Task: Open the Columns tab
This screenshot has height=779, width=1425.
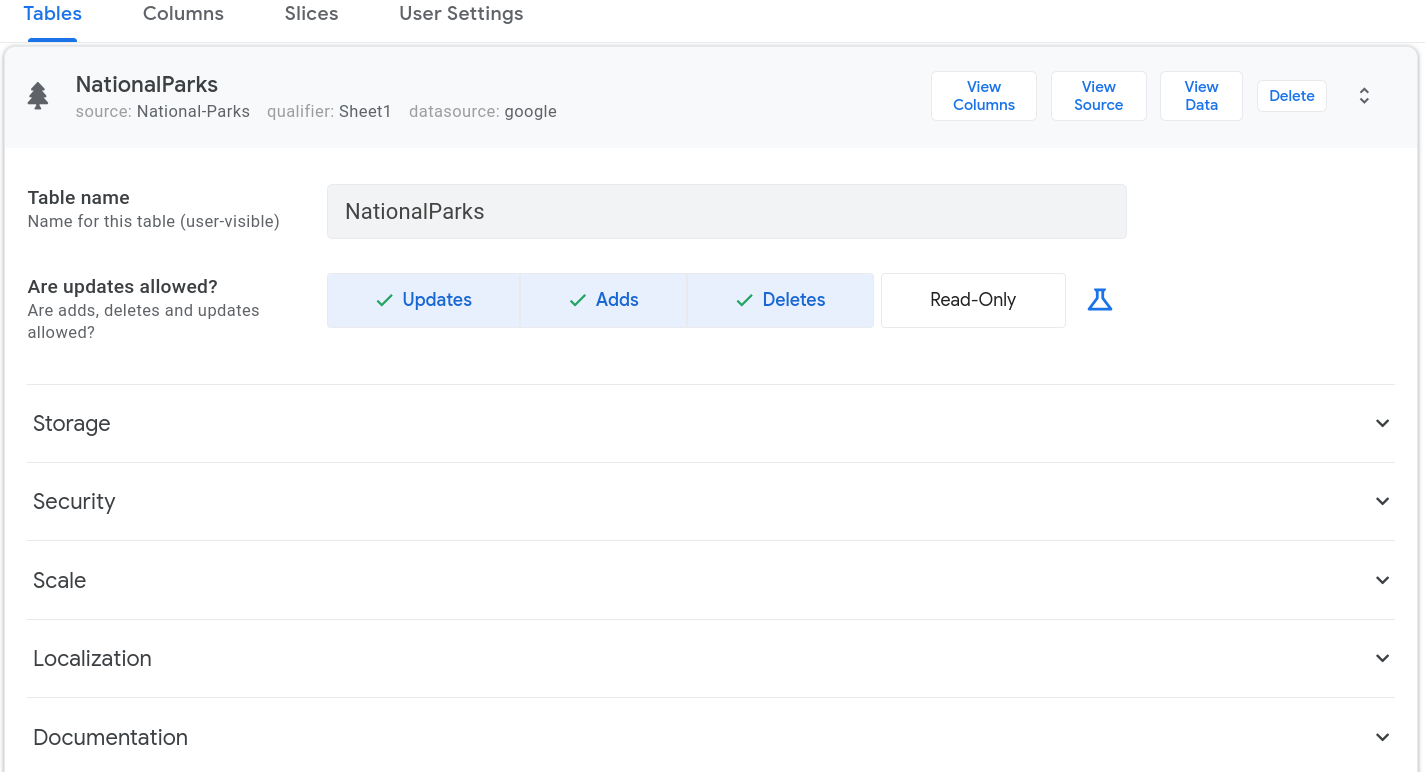Action: coord(183,14)
